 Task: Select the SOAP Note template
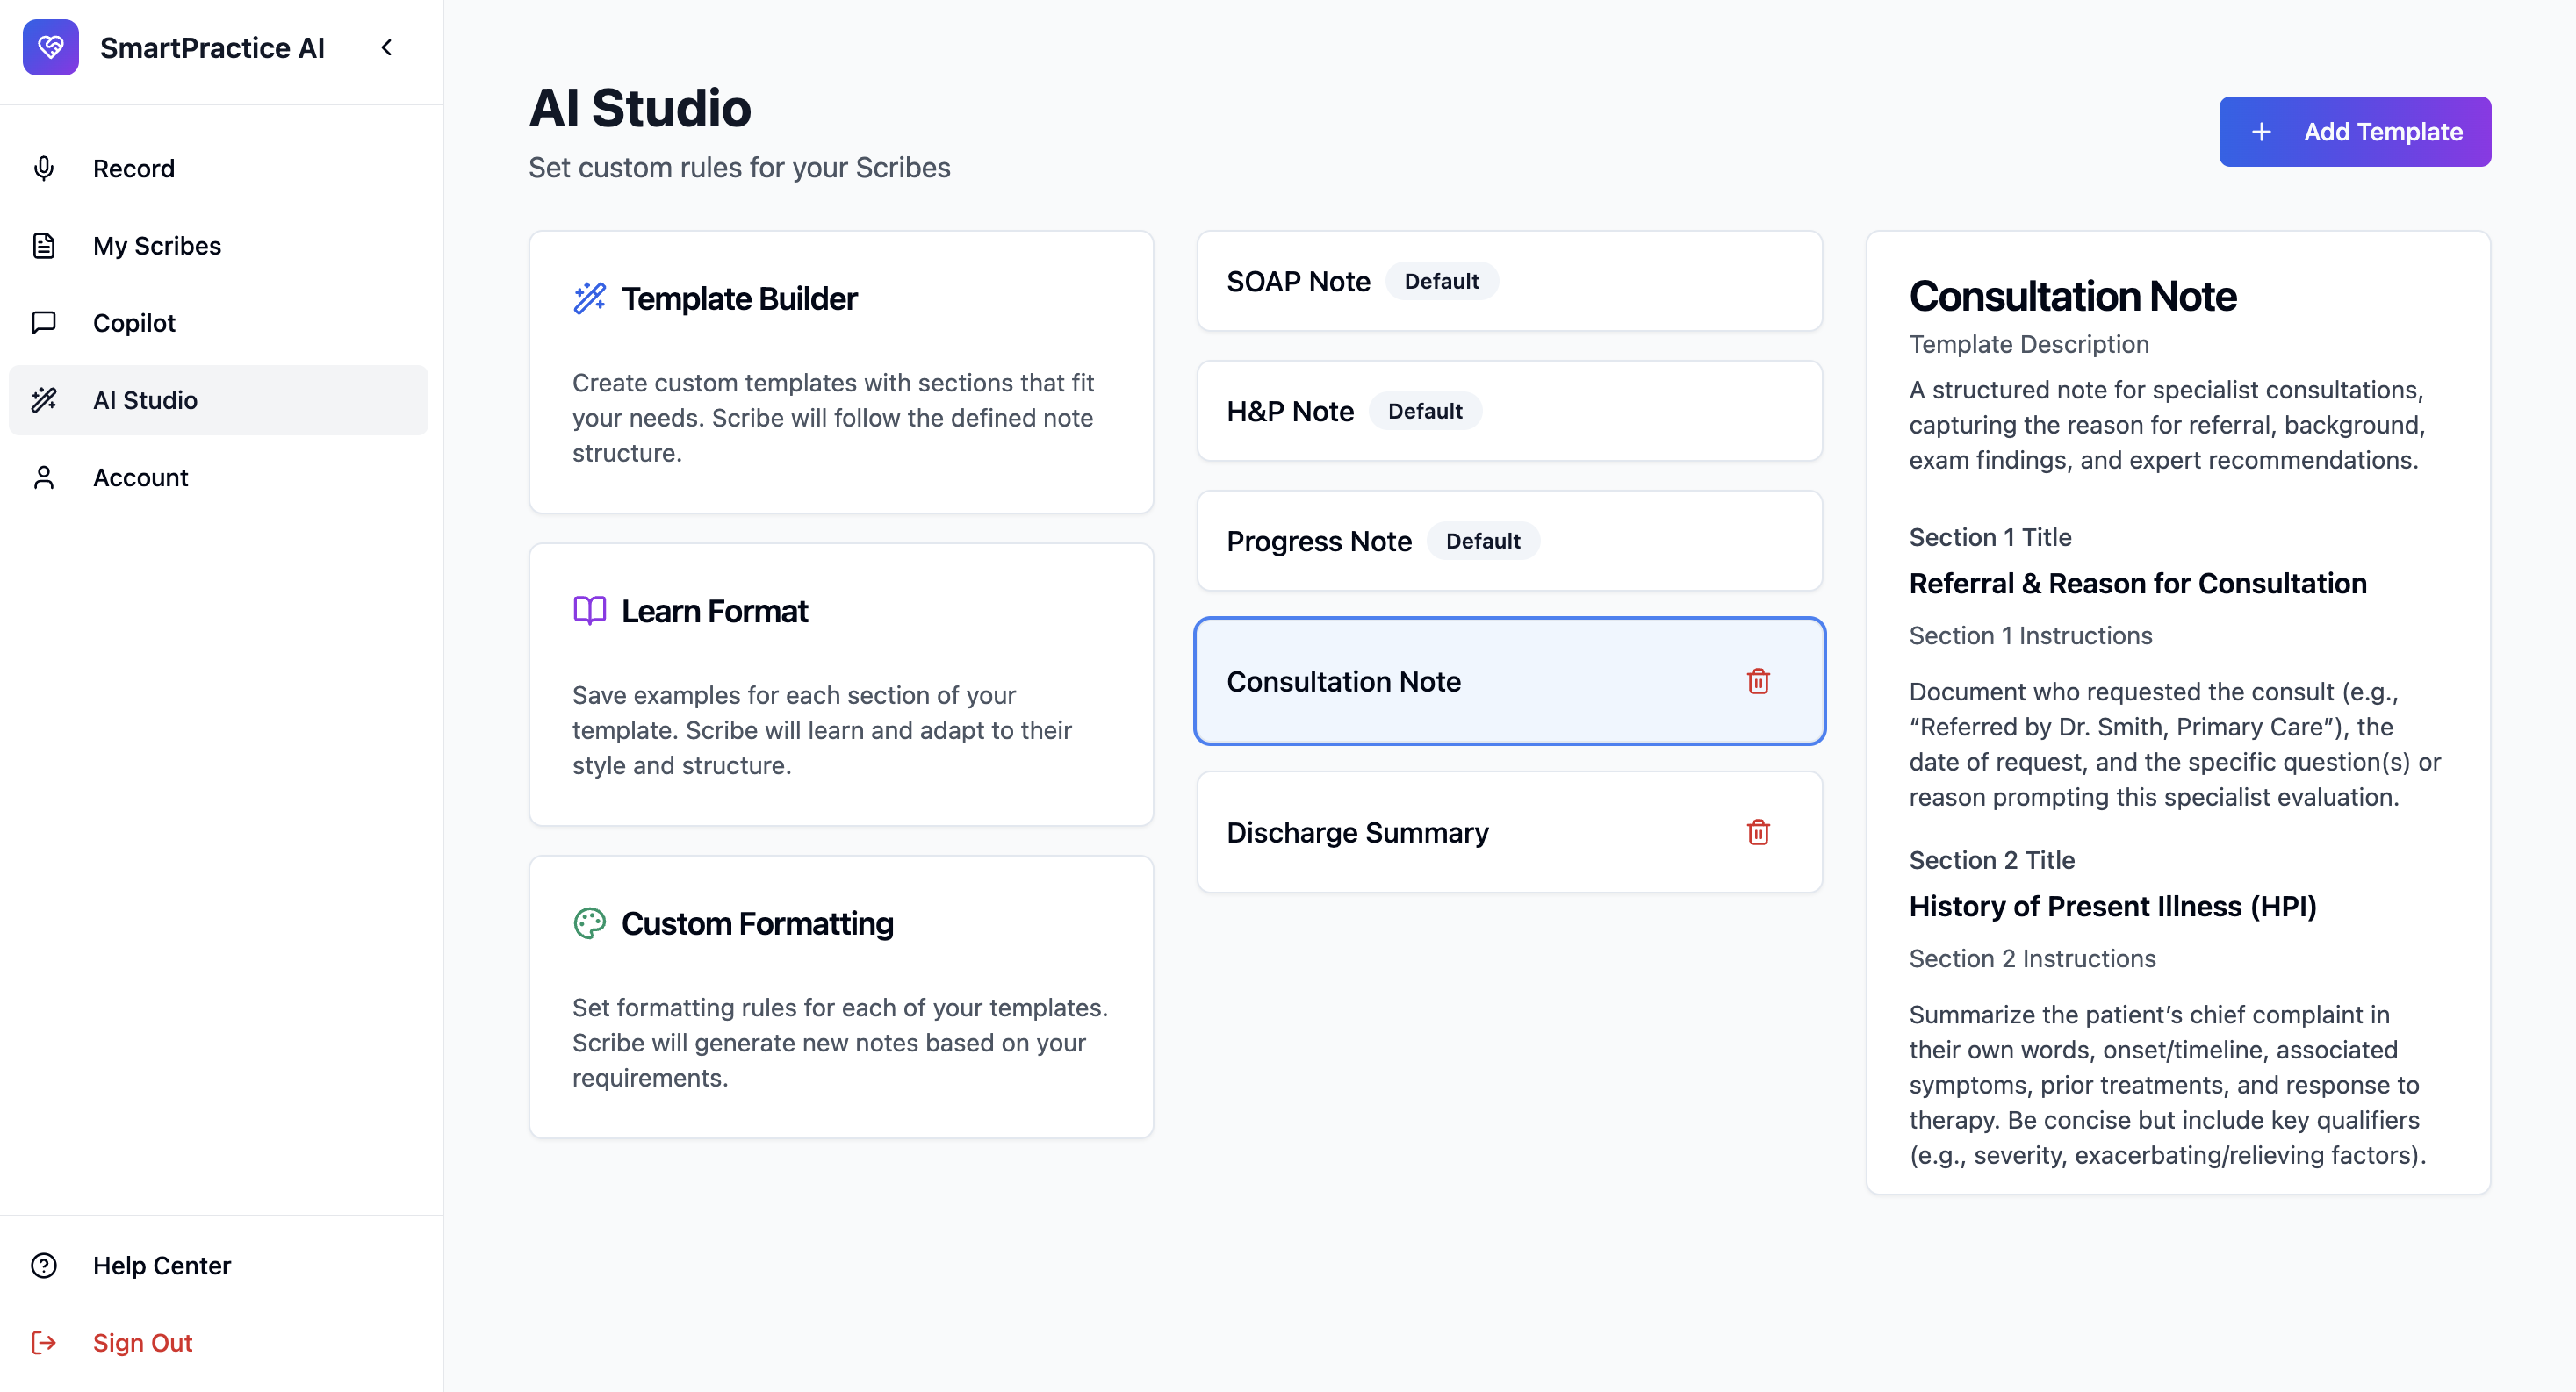click(x=1297, y=282)
